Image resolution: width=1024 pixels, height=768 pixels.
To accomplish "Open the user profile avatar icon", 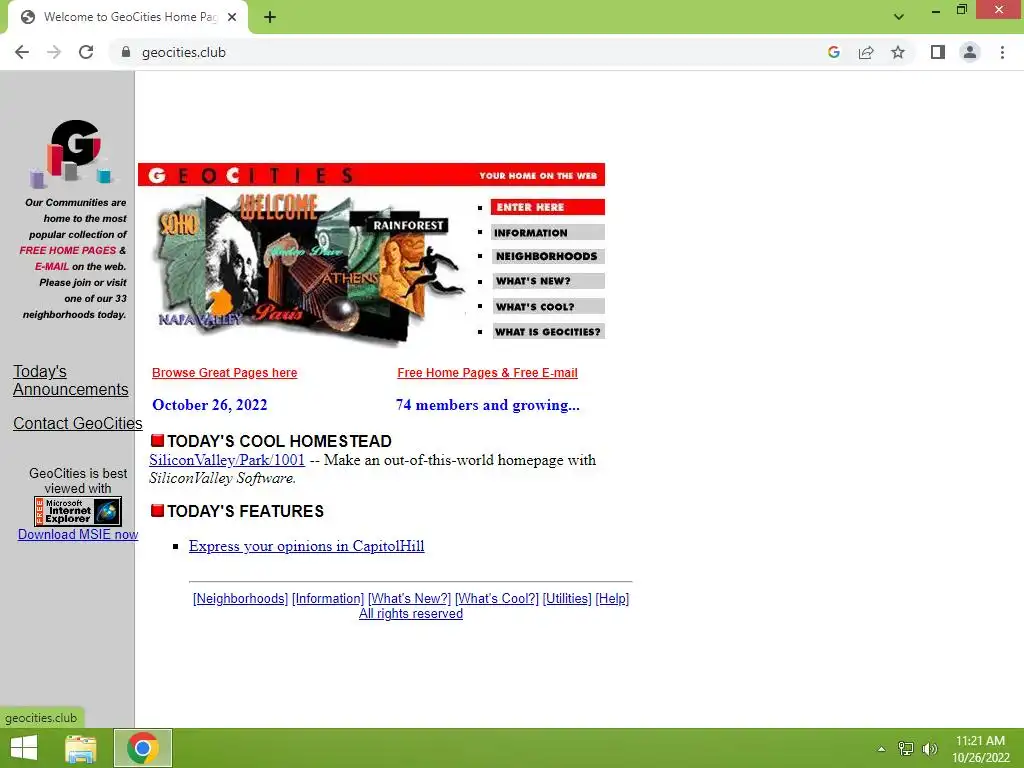I will 970,52.
